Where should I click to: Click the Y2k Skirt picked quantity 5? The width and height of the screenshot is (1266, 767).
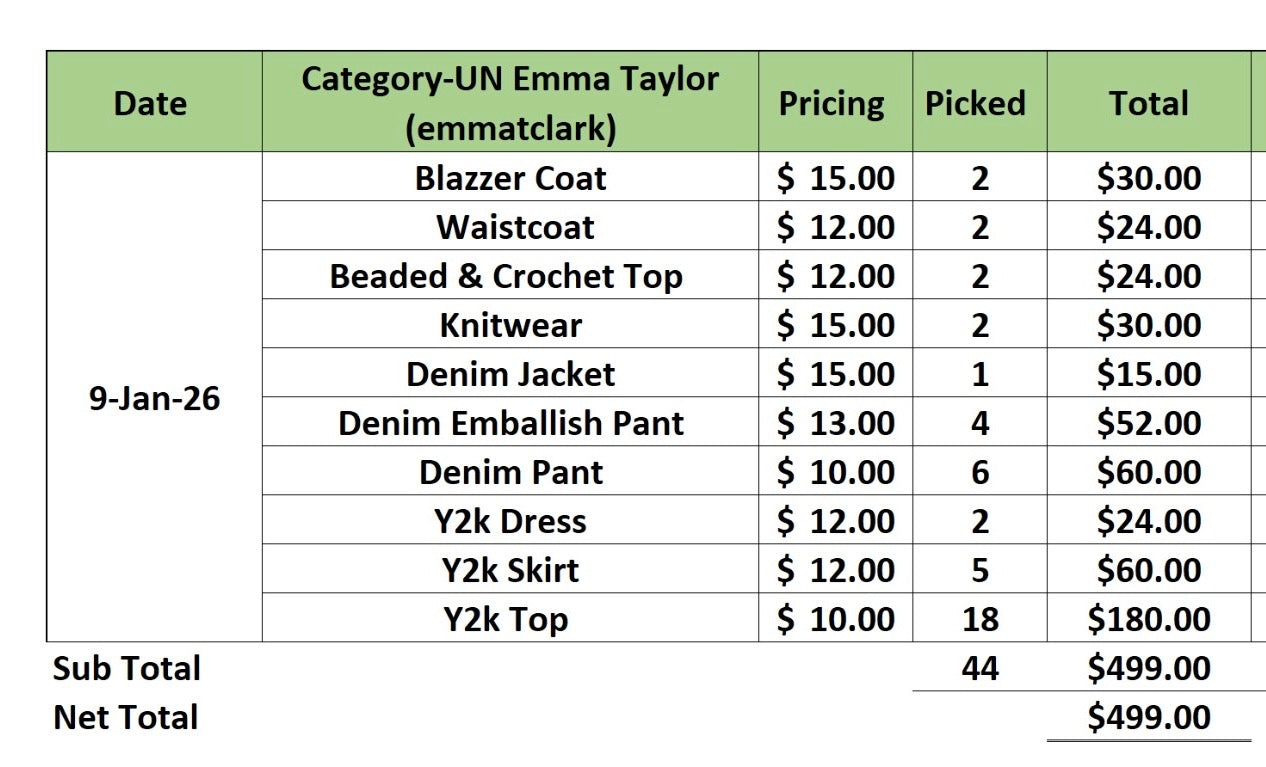pyautogui.click(x=979, y=569)
